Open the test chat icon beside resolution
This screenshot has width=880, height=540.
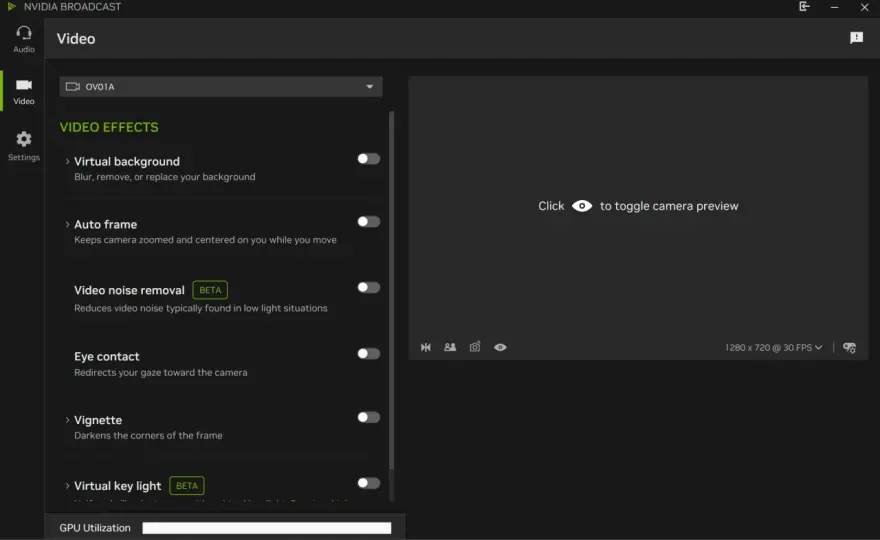pos(850,348)
